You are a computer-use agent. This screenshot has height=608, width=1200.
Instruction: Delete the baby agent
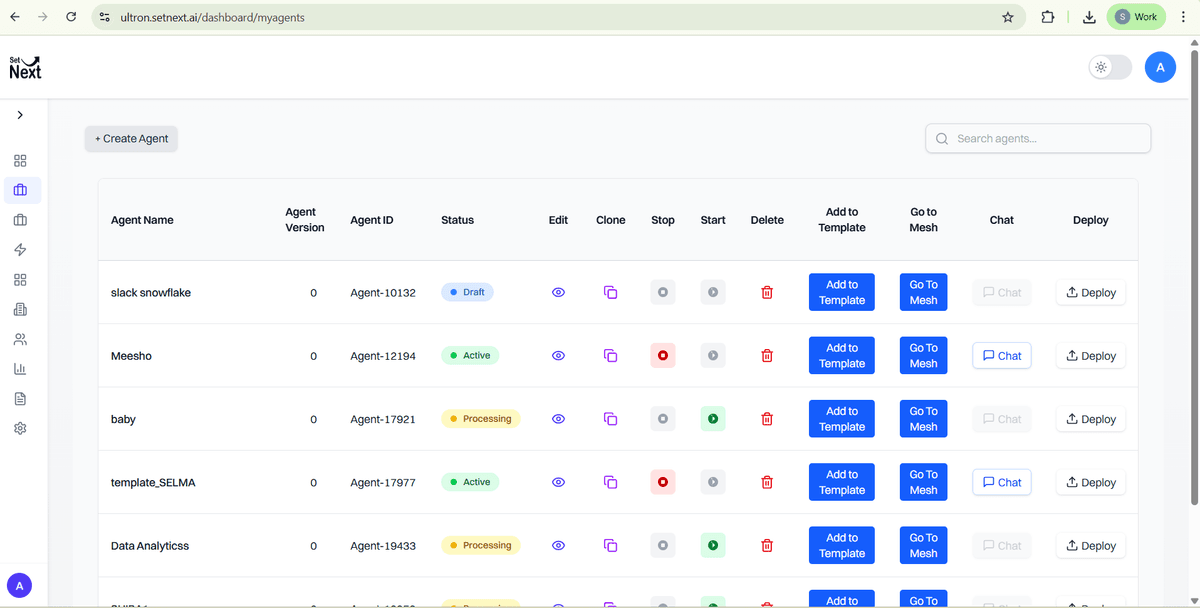point(767,419)
